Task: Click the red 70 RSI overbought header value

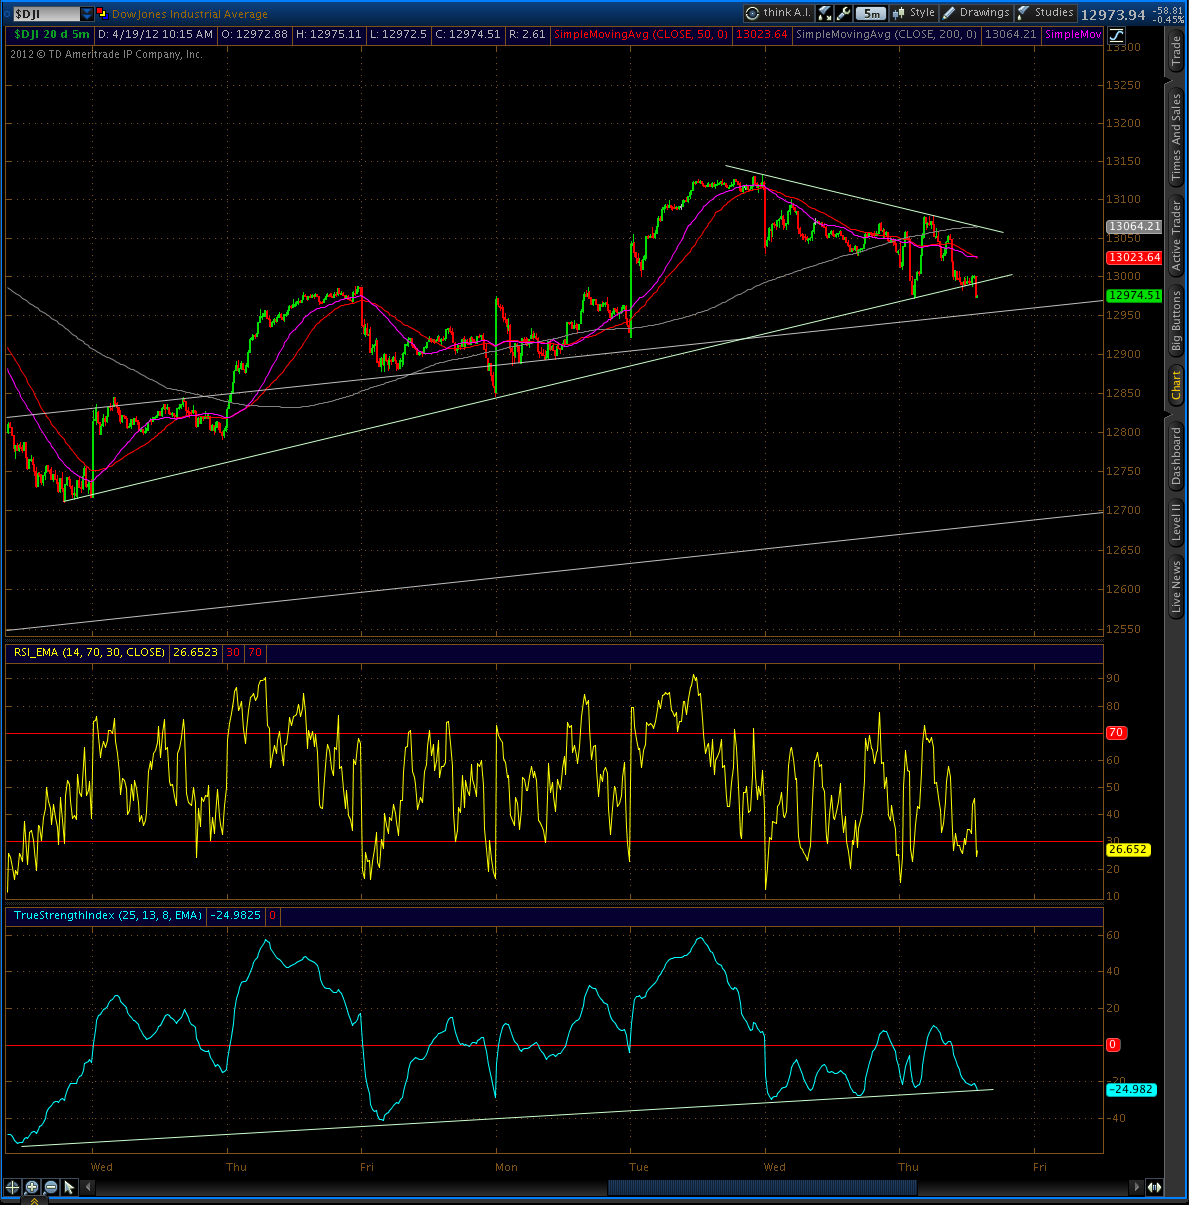Action: point(255,652)
